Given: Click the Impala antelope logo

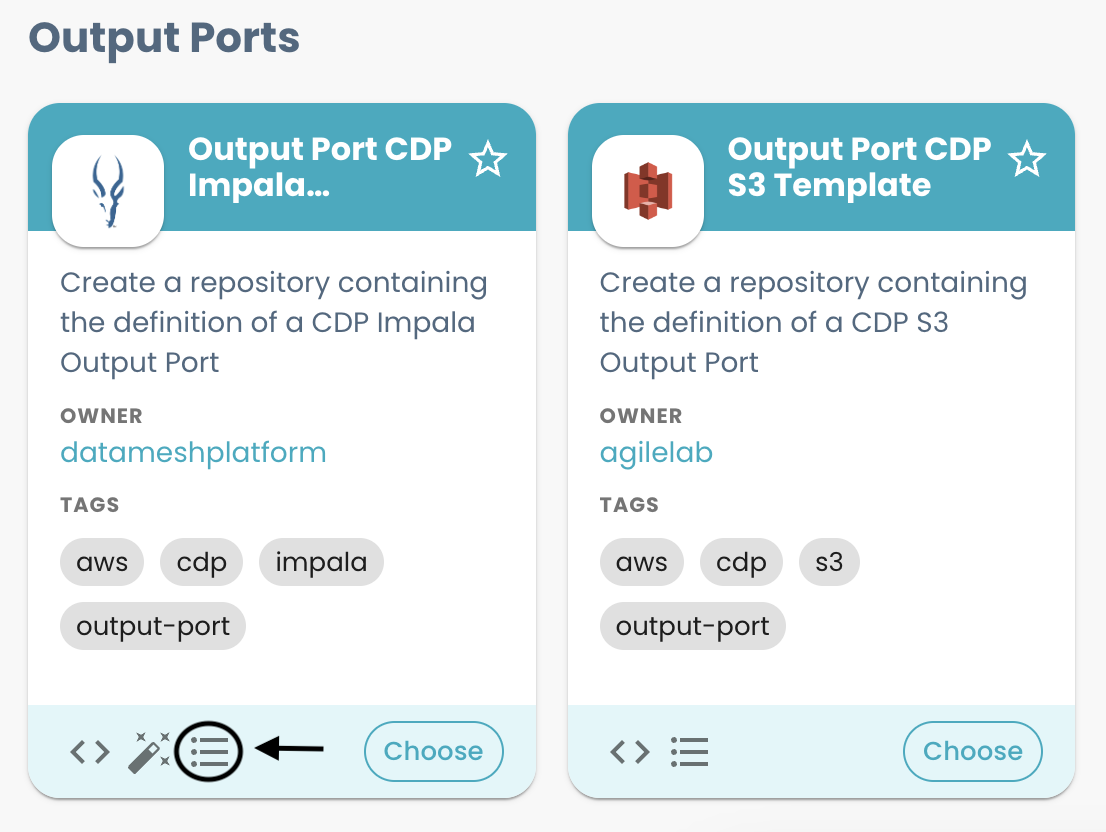Looking at the screenshot, I should [x=108, y=191].
